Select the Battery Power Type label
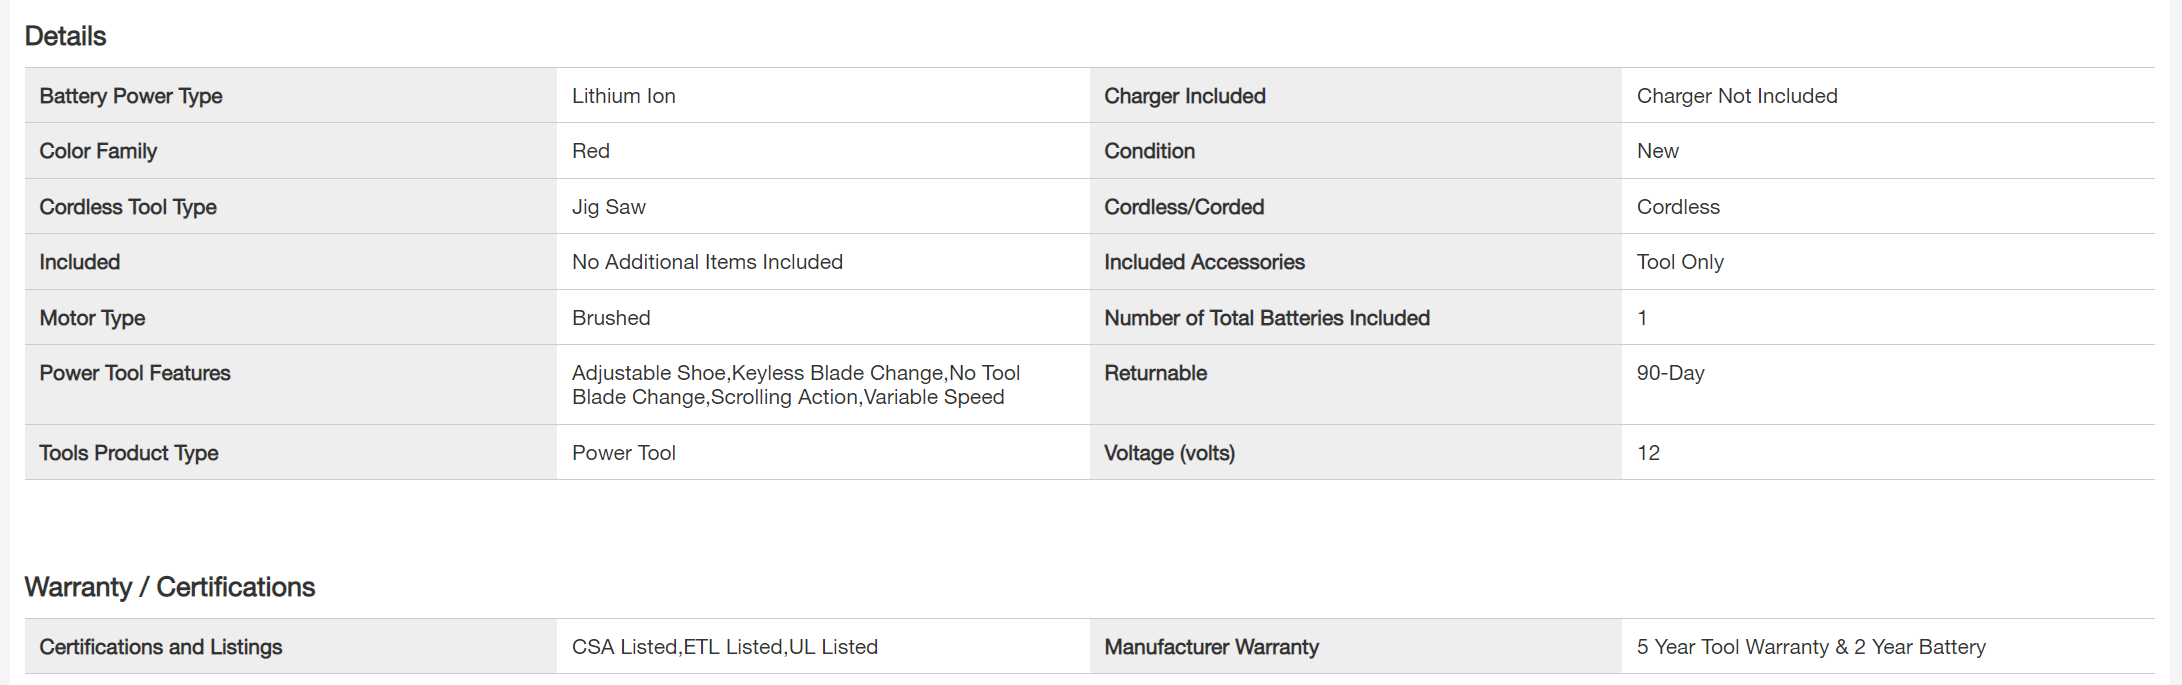The height and width of the screenshot is (685, 2182). (x=131, y=96)
